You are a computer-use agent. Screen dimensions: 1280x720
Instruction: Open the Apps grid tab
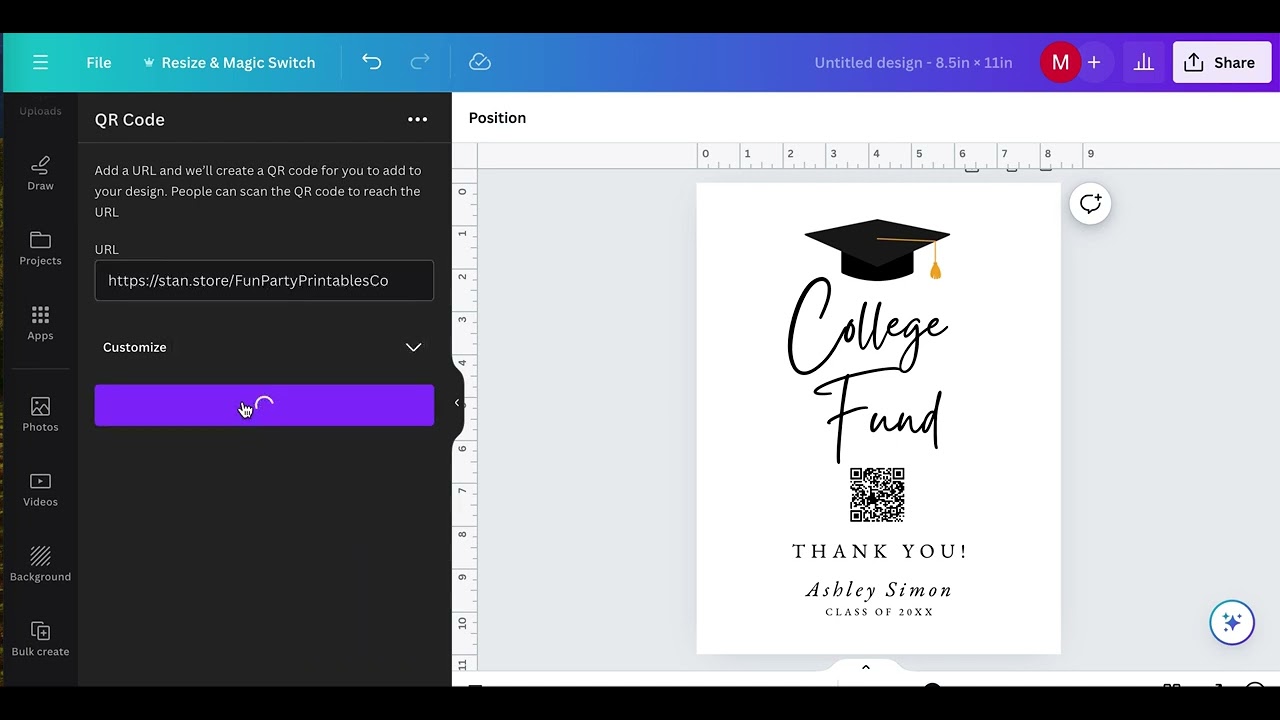(40, 323)
